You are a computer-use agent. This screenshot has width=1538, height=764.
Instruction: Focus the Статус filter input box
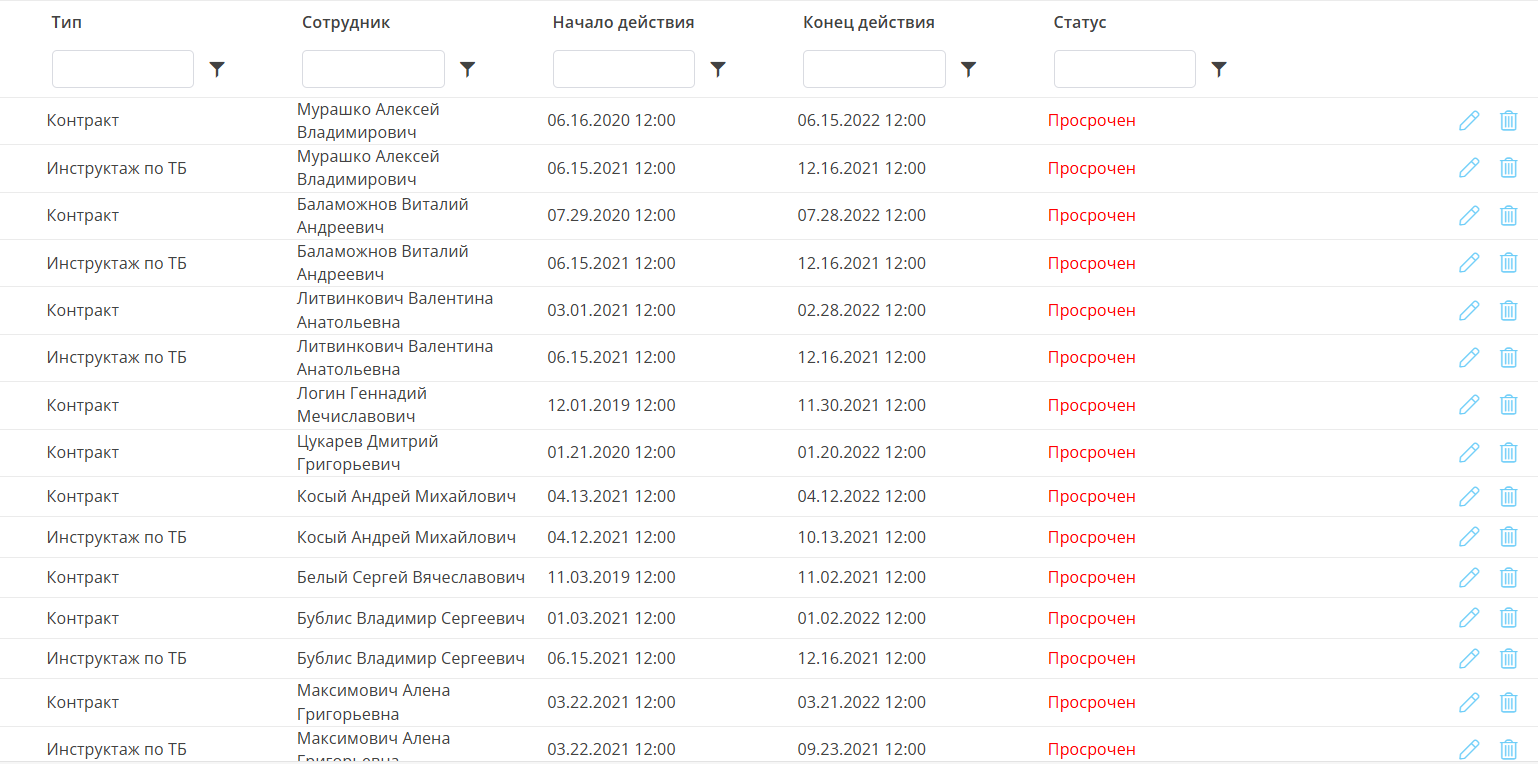pos(1125,69)
